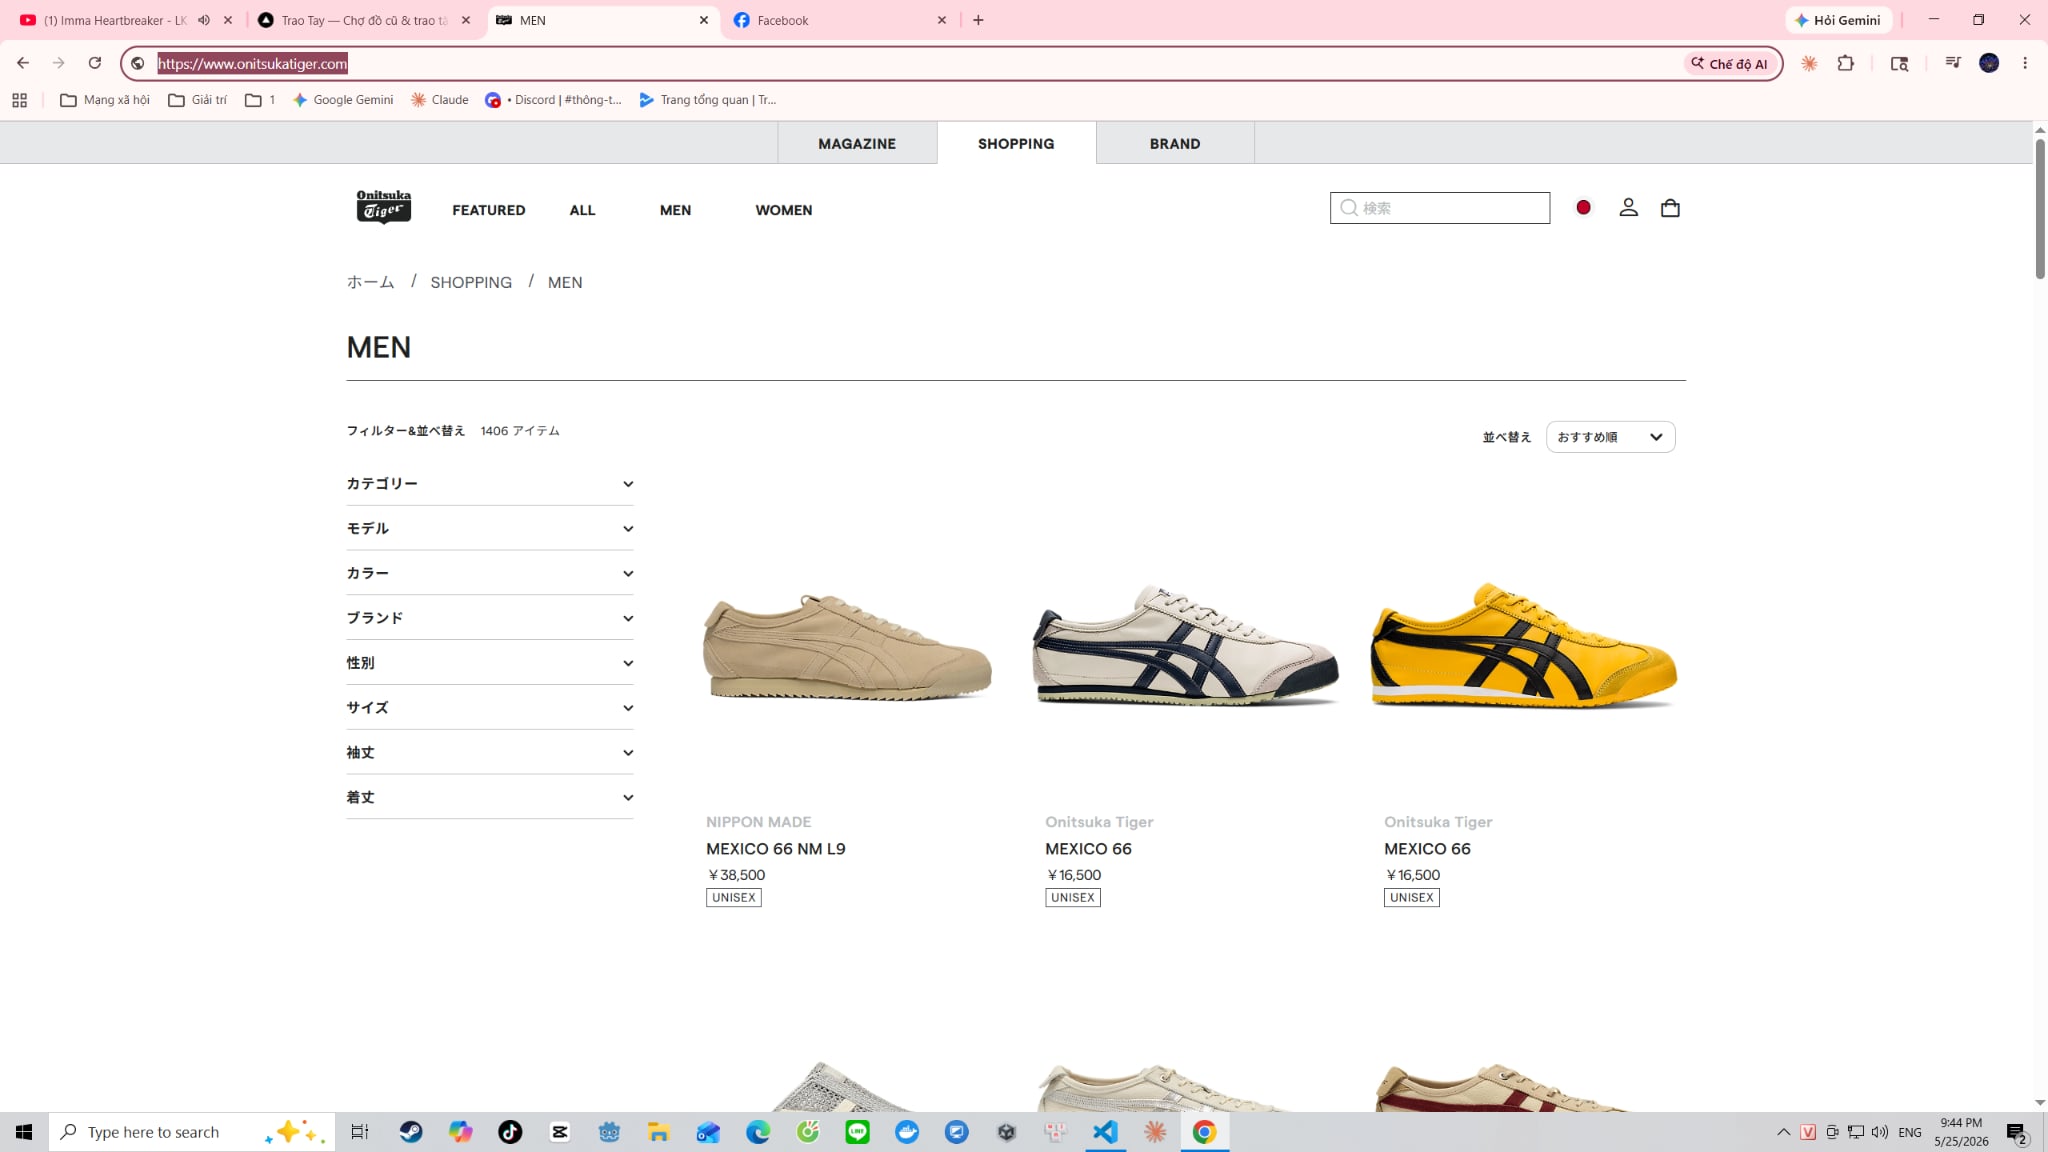Open the おすすめ順 sort dropdown
Viewport: 2048px width, 1152px height.
tap(1610, 437)
